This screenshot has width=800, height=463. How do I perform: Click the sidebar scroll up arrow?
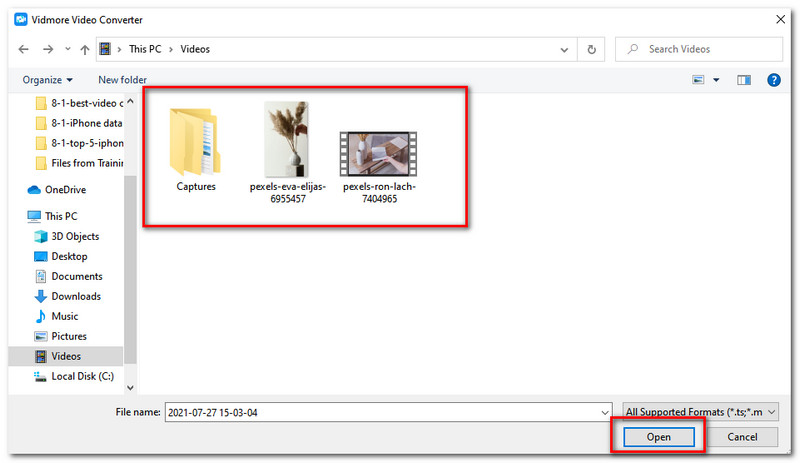click(x=131, y=102)
